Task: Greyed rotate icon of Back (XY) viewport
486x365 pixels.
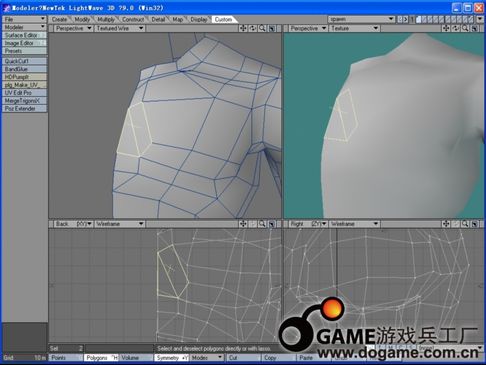Action: [x=253, y=224]
